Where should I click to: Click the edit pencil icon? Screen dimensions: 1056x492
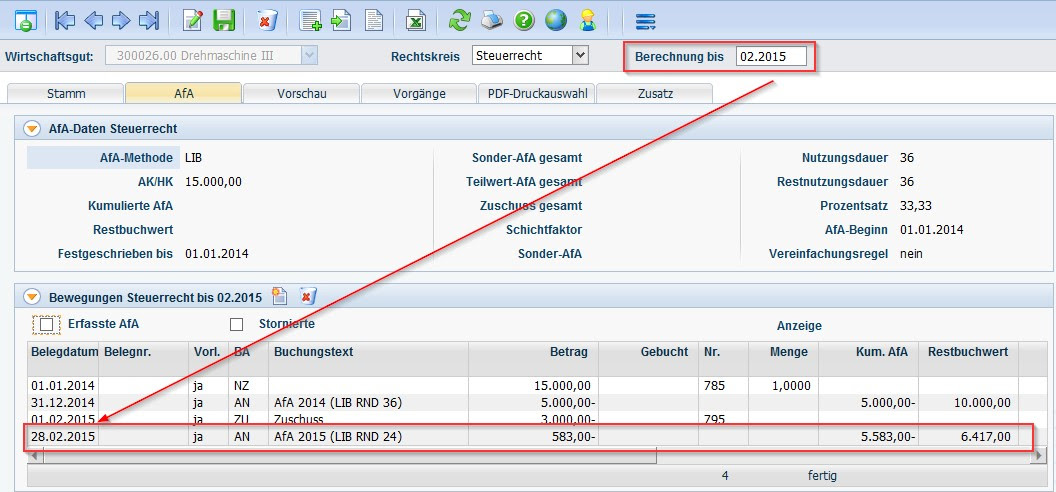pyautogui.click(x=193, y=21)
